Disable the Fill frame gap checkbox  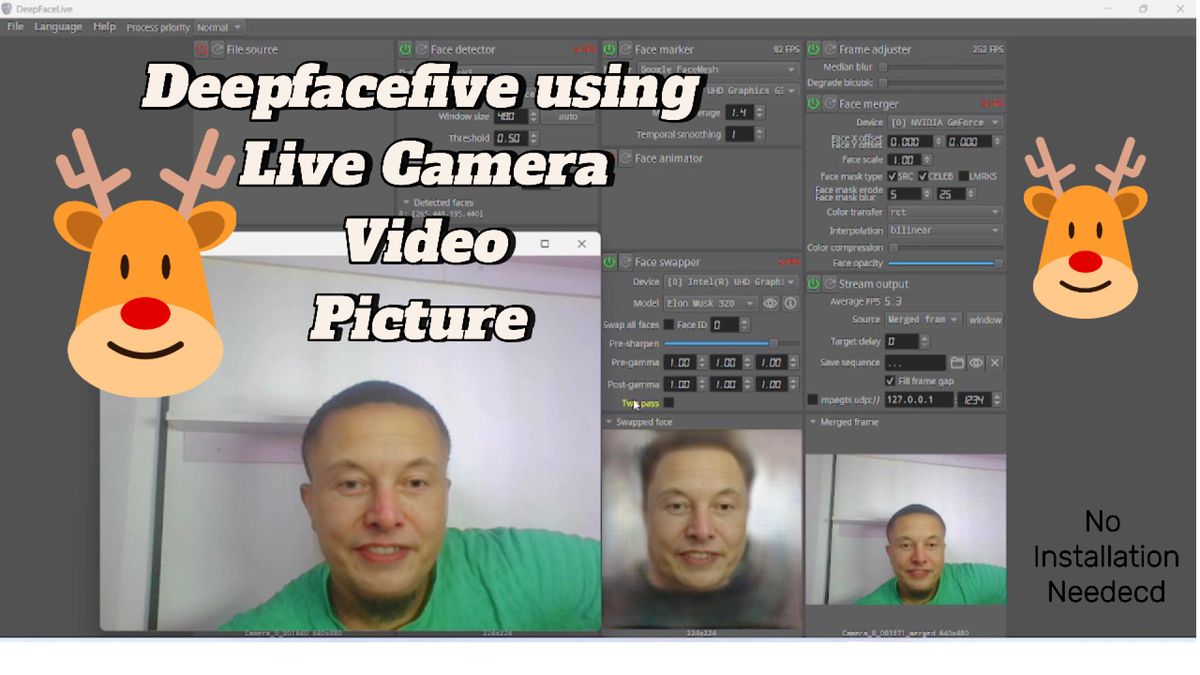(890, 381)
